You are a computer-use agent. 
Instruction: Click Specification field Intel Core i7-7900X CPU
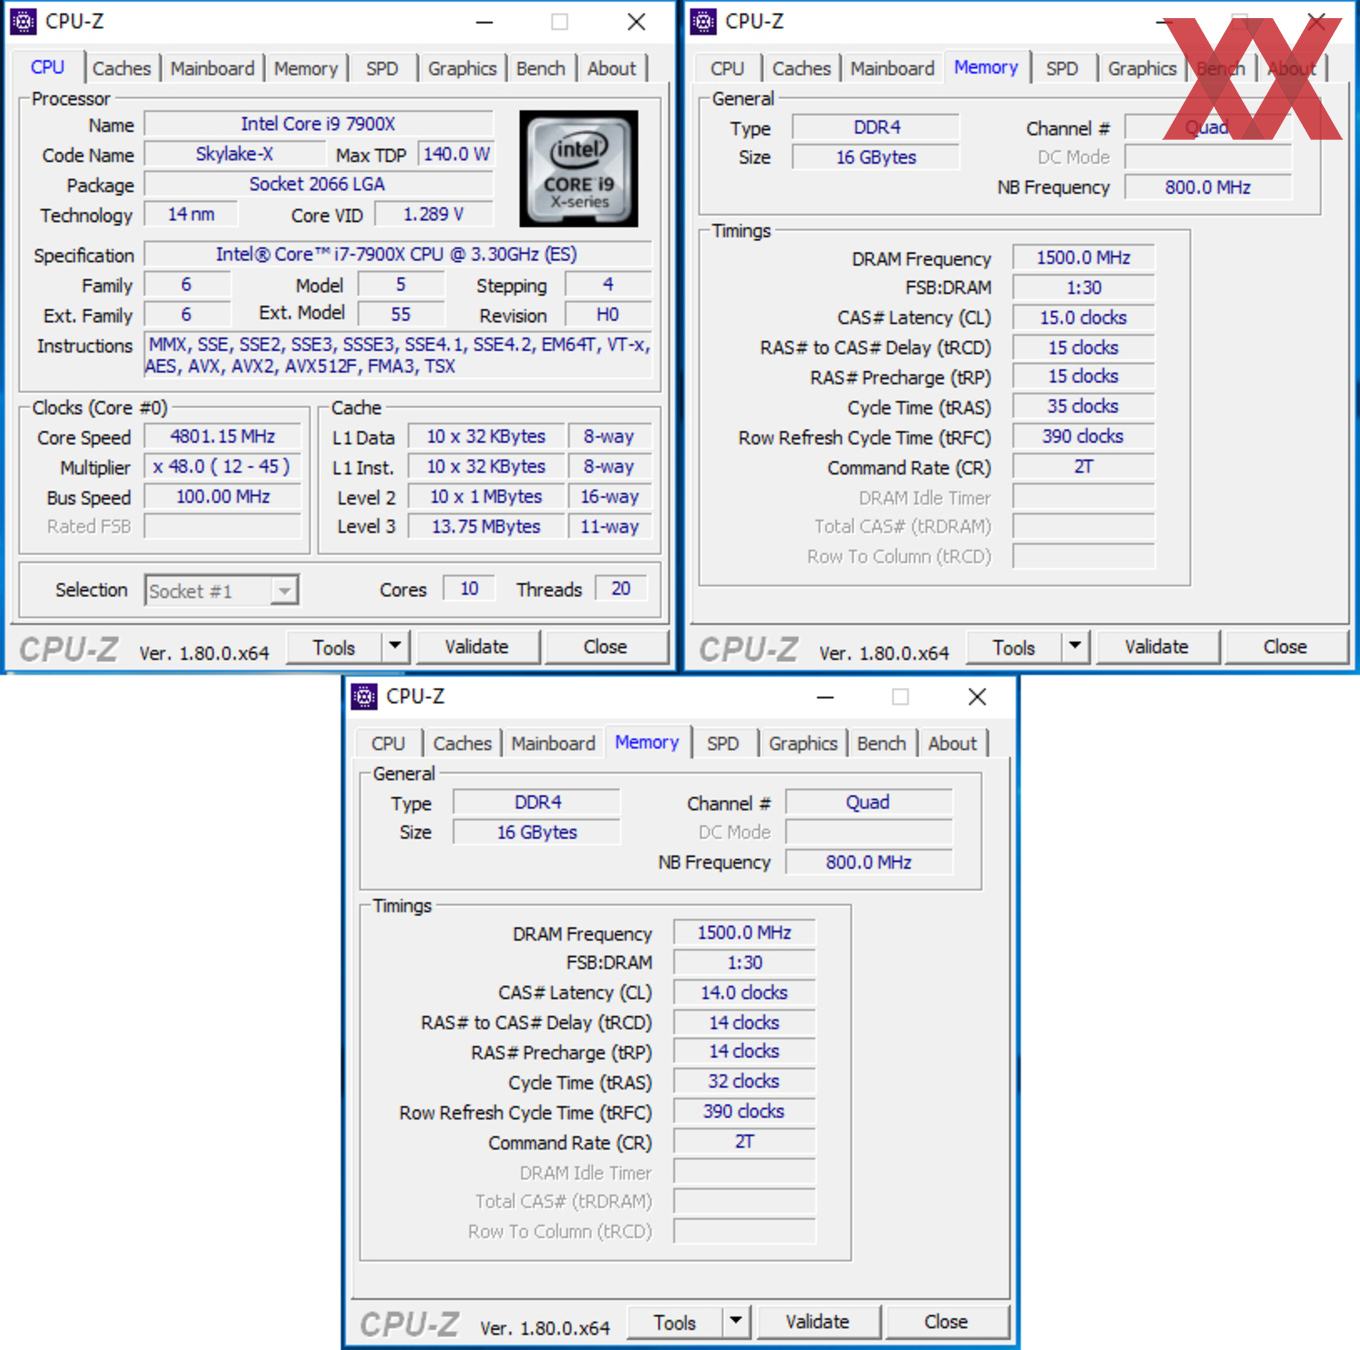point(397,254)
